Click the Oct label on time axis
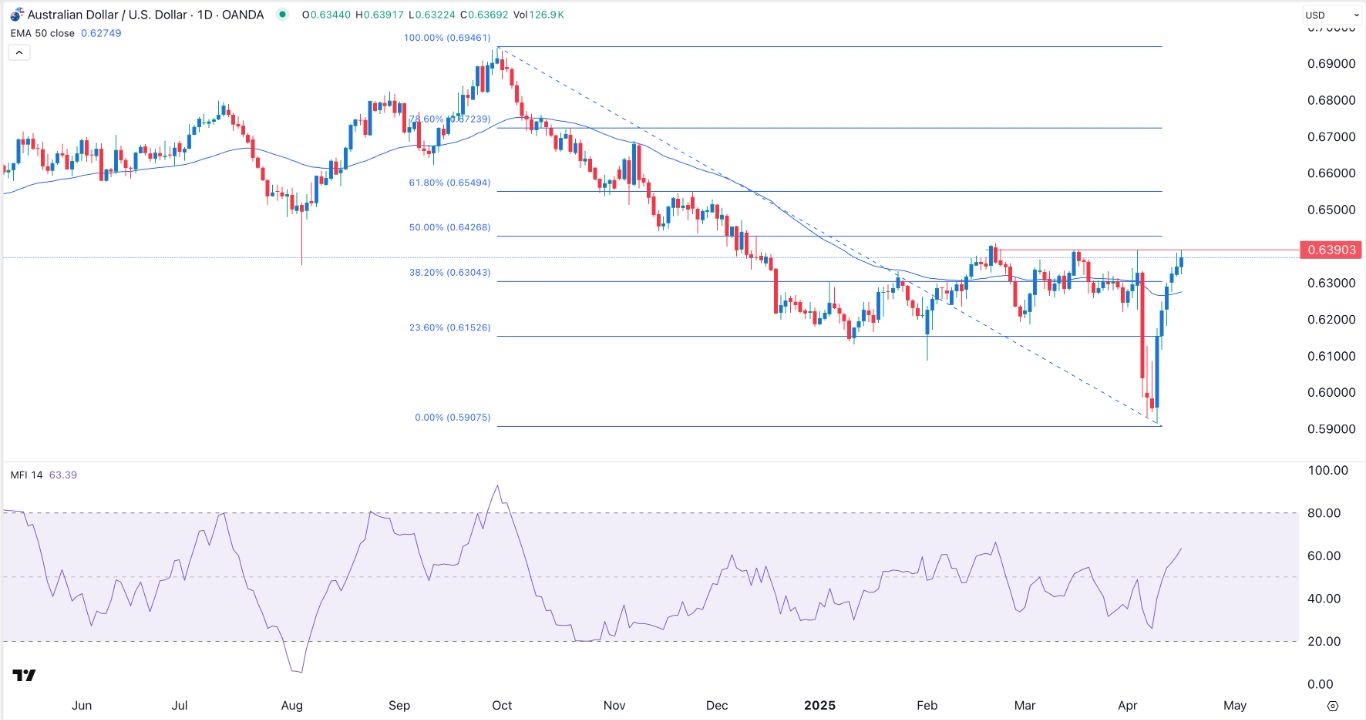The width and height of the screenshot is (1366, 720). point(502,705)
